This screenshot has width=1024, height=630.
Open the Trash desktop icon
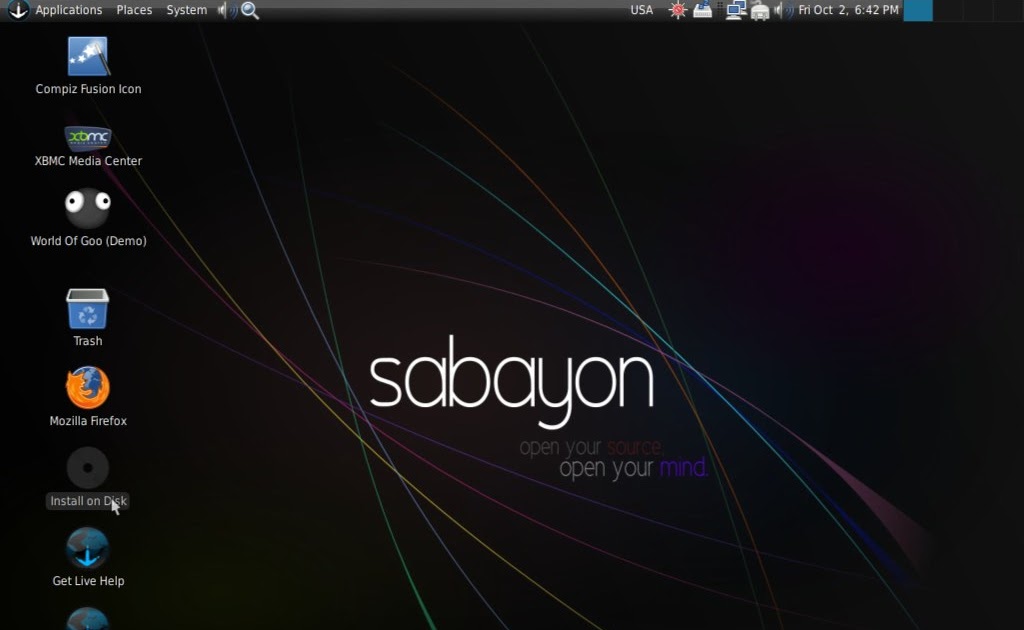pyautogui.click(x=88, y=308)
